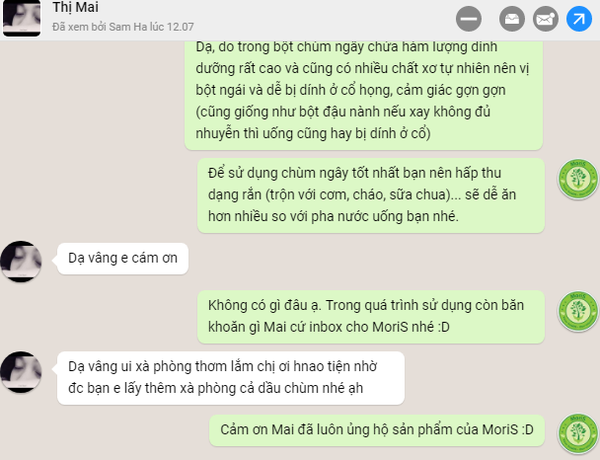Click avatar beside the 'xà phòng thơm lắm' message
Image resolution: width=600 pixels, height=460 pixels.
pyautogui.click(x=21, y=372)
